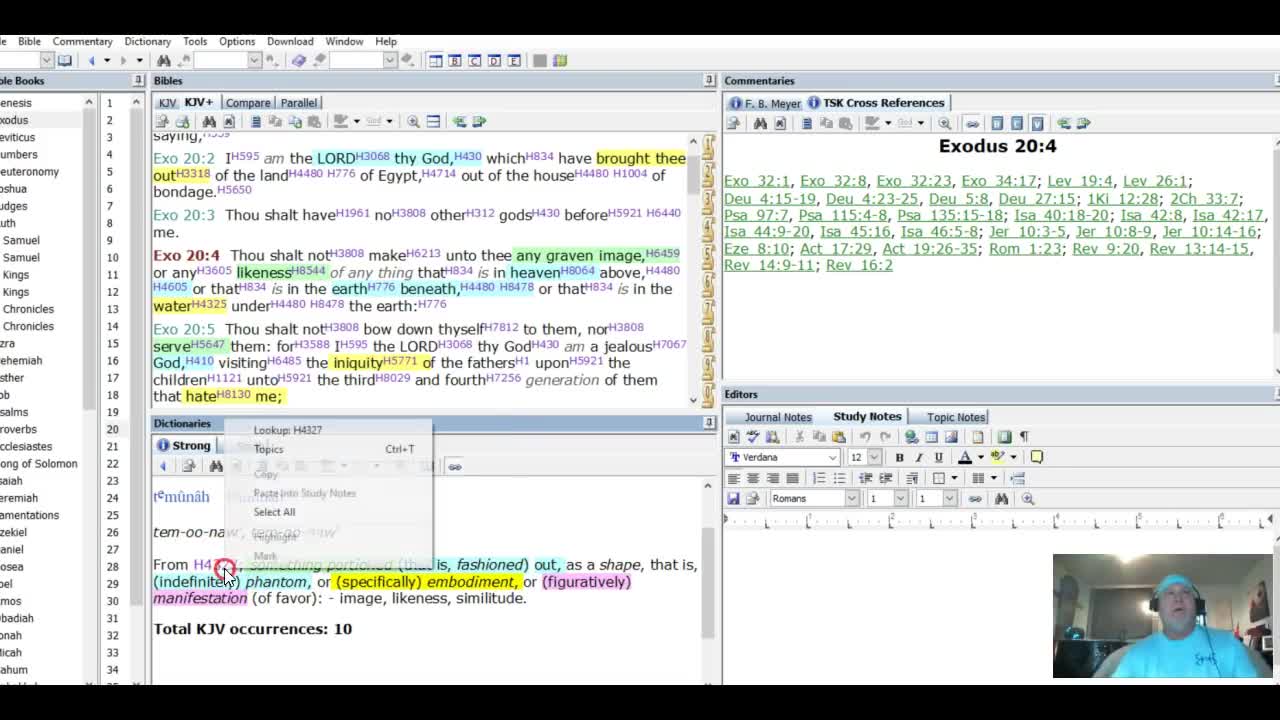Click the main toolbar binoculars search icon
The image size is (1280, 720).
click(x=164, y=61)
